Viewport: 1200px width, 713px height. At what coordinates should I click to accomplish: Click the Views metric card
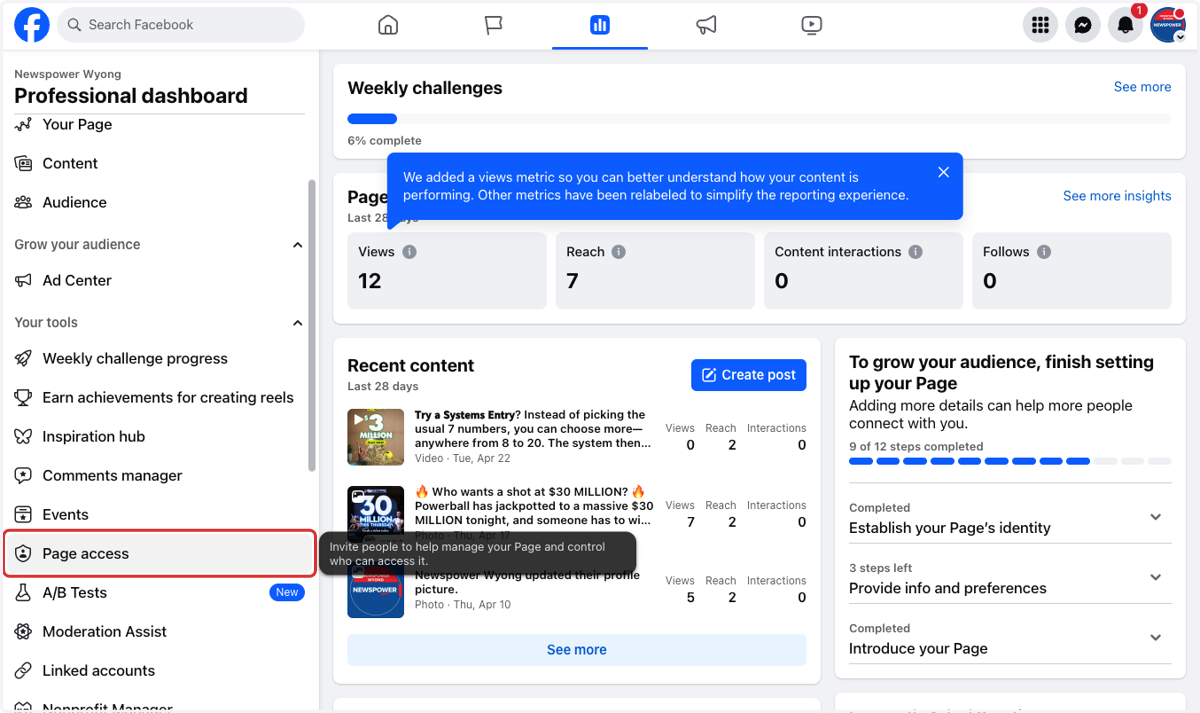tap(447, 271)
